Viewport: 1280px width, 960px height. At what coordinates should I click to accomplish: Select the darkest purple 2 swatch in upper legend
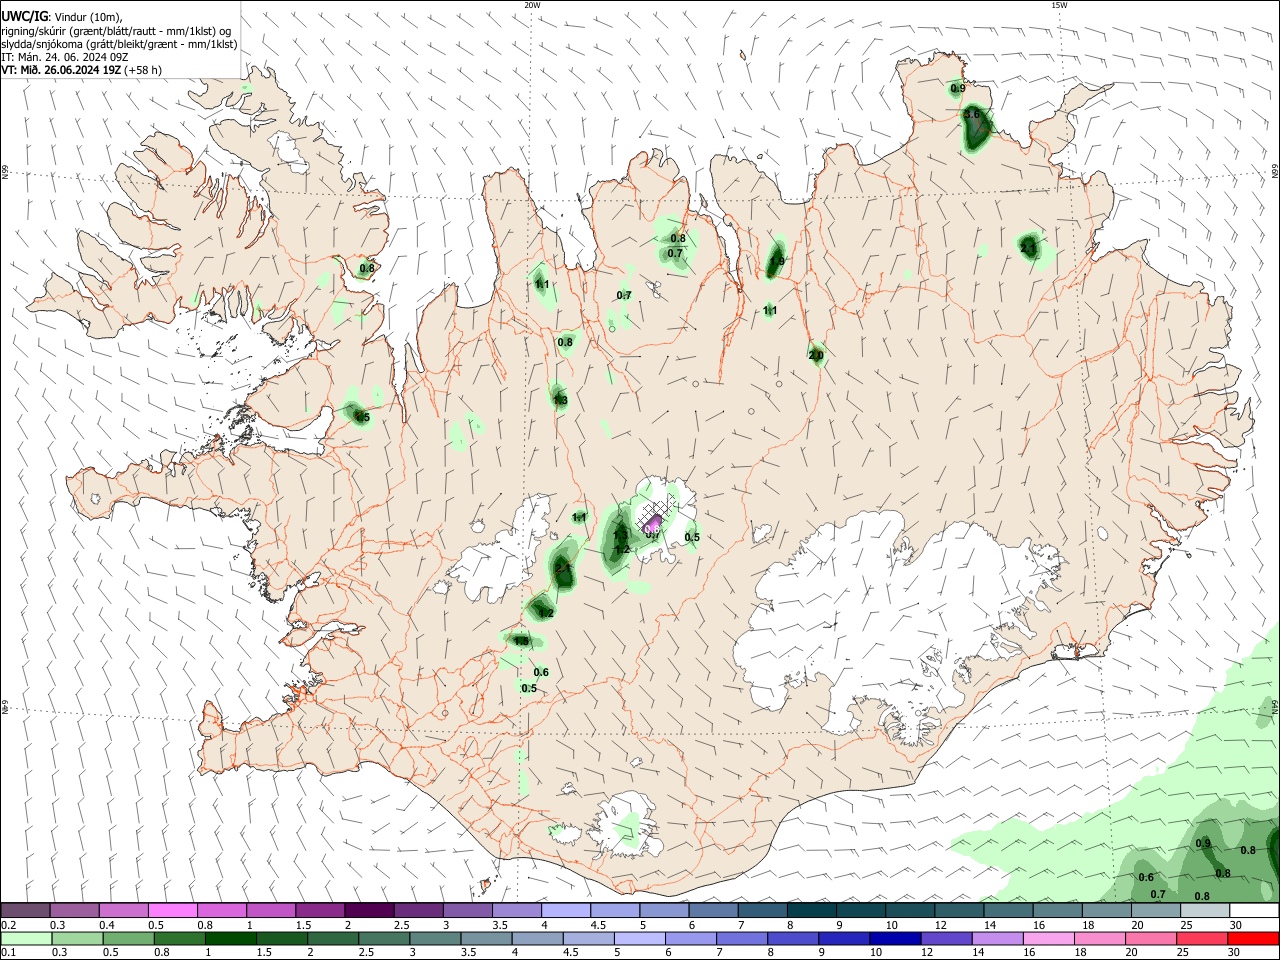(368, 910)
